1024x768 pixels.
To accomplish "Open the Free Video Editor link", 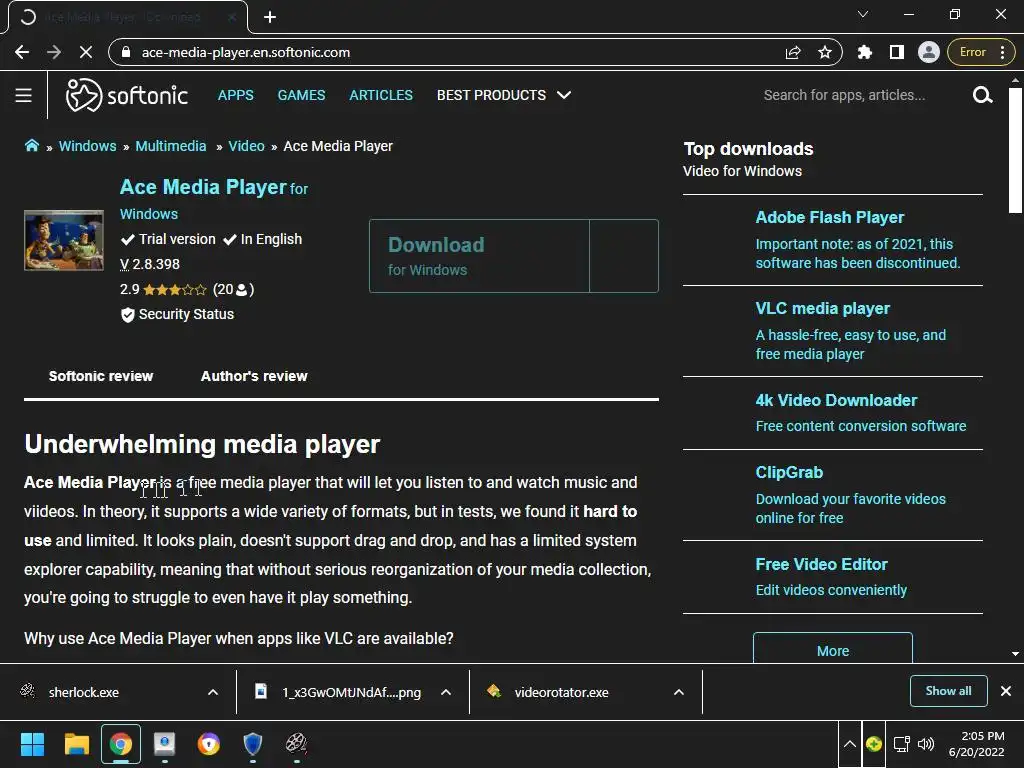I will pyautogui.click(x=821, y=564).
